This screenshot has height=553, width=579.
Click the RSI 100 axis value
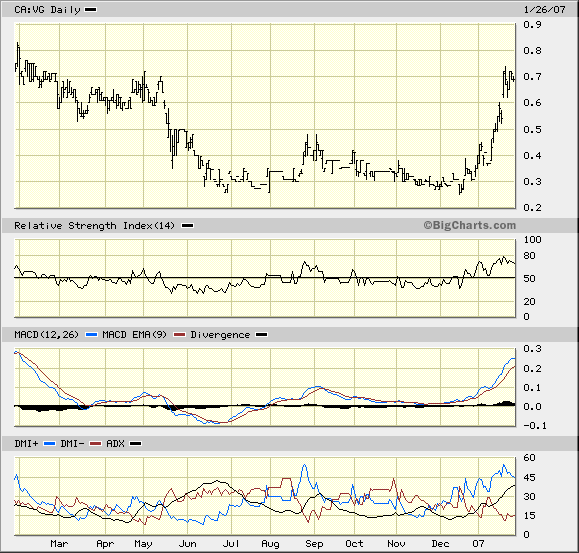(x=532, y=240)
